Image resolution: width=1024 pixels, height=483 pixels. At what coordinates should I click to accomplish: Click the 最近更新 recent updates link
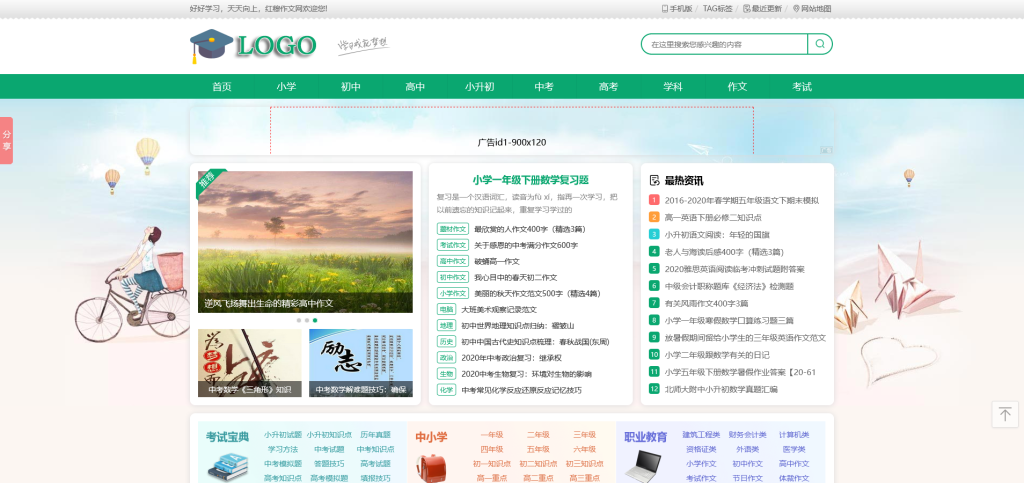765,8
